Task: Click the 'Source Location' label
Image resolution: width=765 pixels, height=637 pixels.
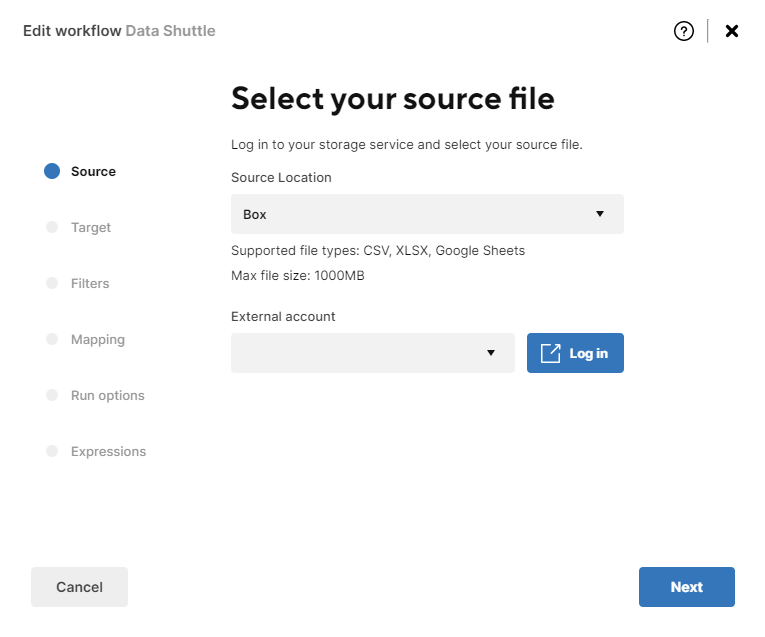Action: click(x=281, y=178)
